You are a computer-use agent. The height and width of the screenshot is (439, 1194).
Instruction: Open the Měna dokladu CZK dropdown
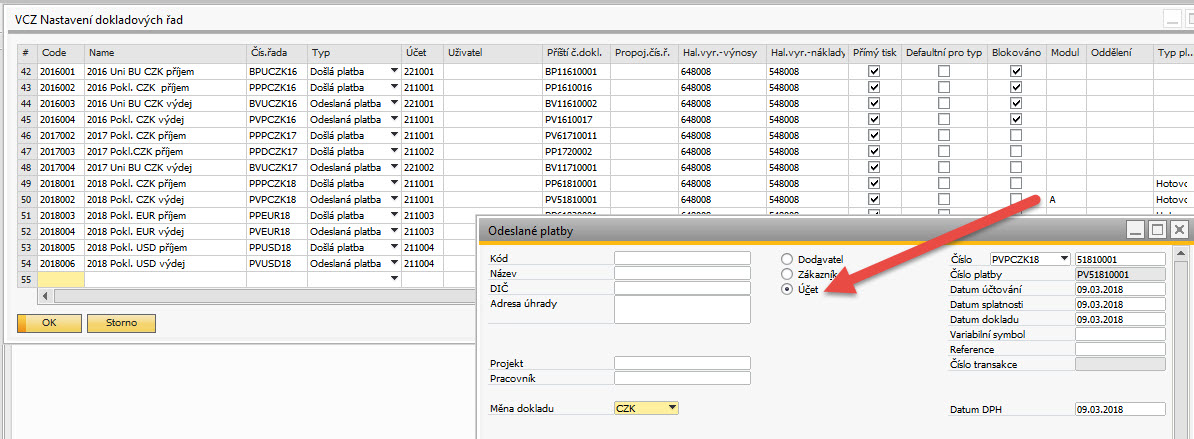pos(672,409)
